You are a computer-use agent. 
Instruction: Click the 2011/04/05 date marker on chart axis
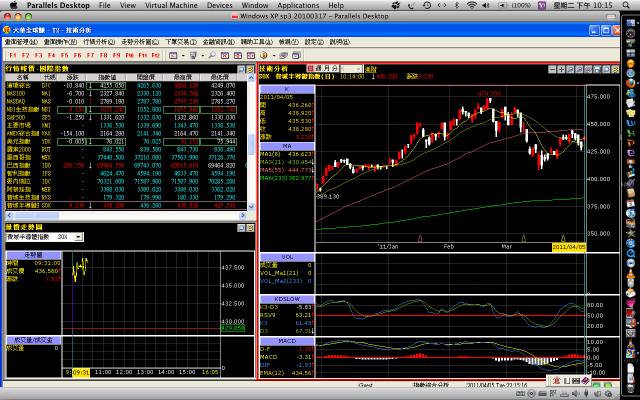click(569, 247)
